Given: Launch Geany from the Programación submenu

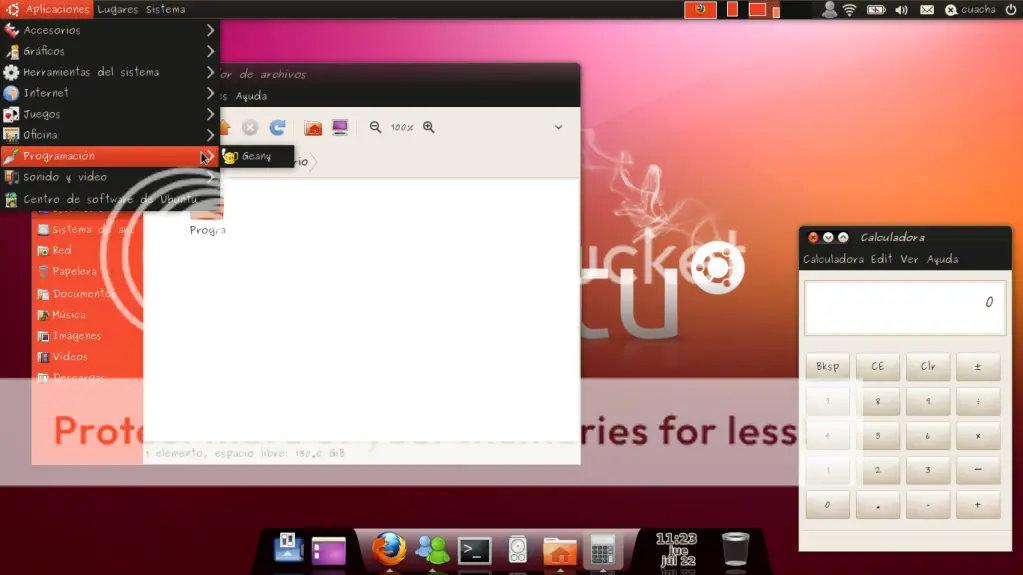Looking at the screenshot, I should (256, 156).
